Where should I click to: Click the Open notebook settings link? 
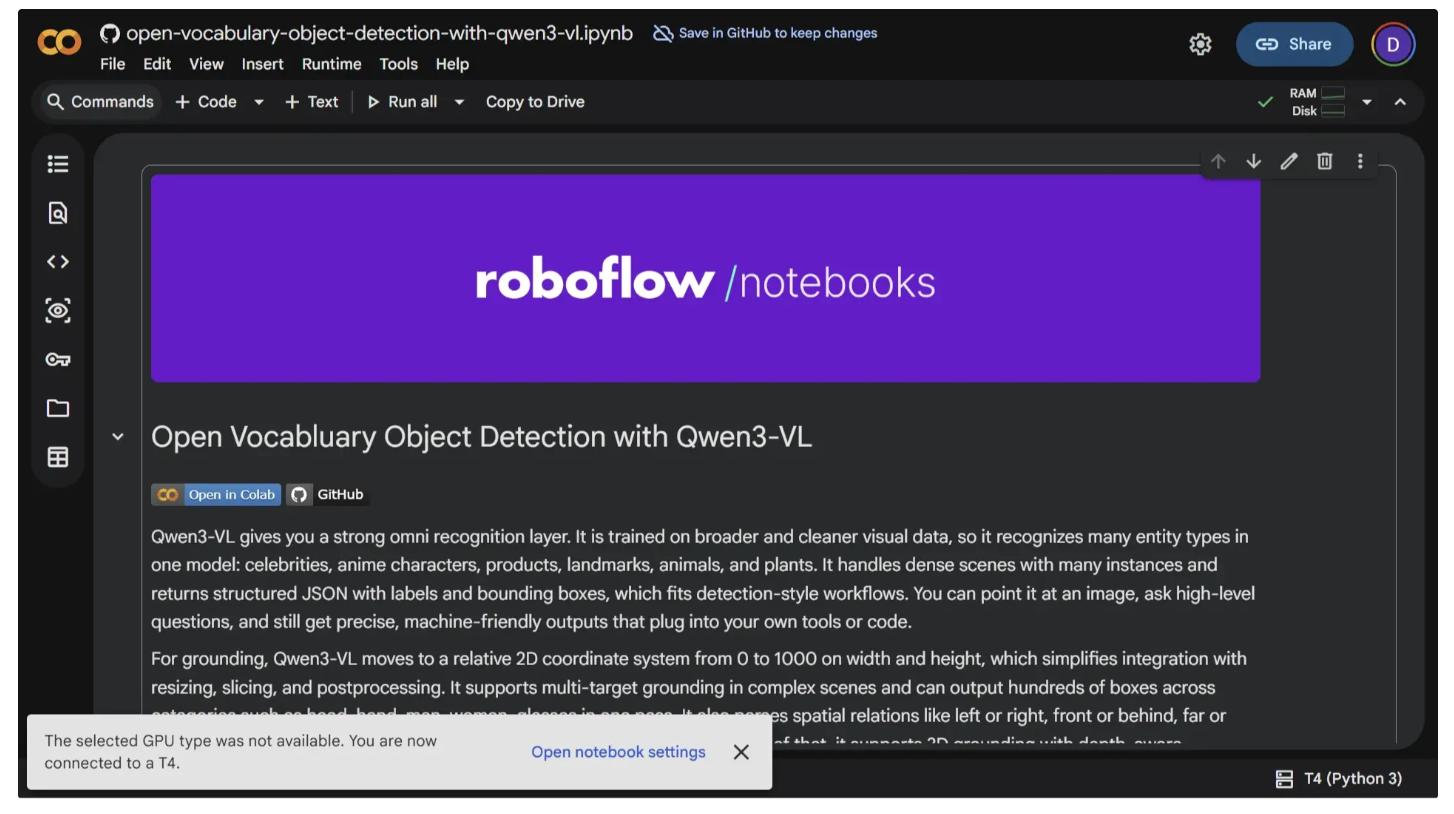click(618, 752)
